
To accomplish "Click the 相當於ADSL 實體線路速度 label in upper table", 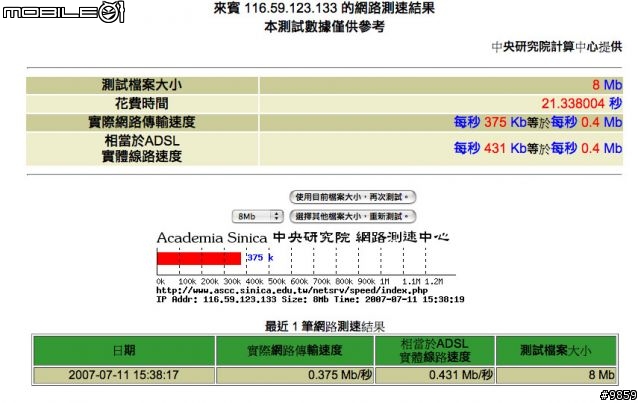I will coord(142,148).
